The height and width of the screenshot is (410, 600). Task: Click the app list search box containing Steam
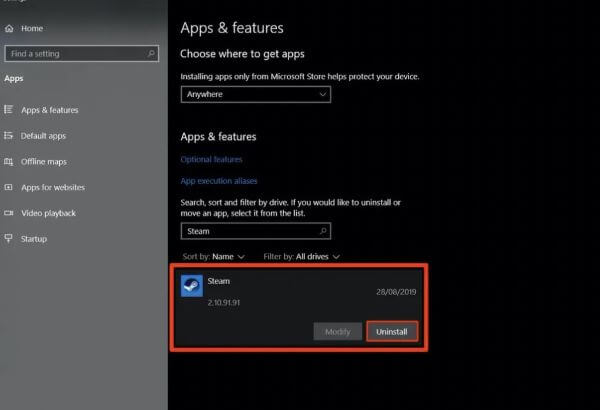(x=256, y=231)
